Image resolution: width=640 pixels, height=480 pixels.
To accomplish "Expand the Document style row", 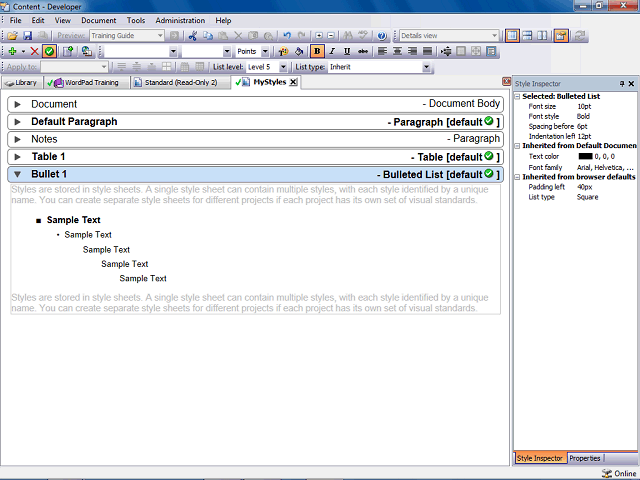I will (x=18, y=104).
